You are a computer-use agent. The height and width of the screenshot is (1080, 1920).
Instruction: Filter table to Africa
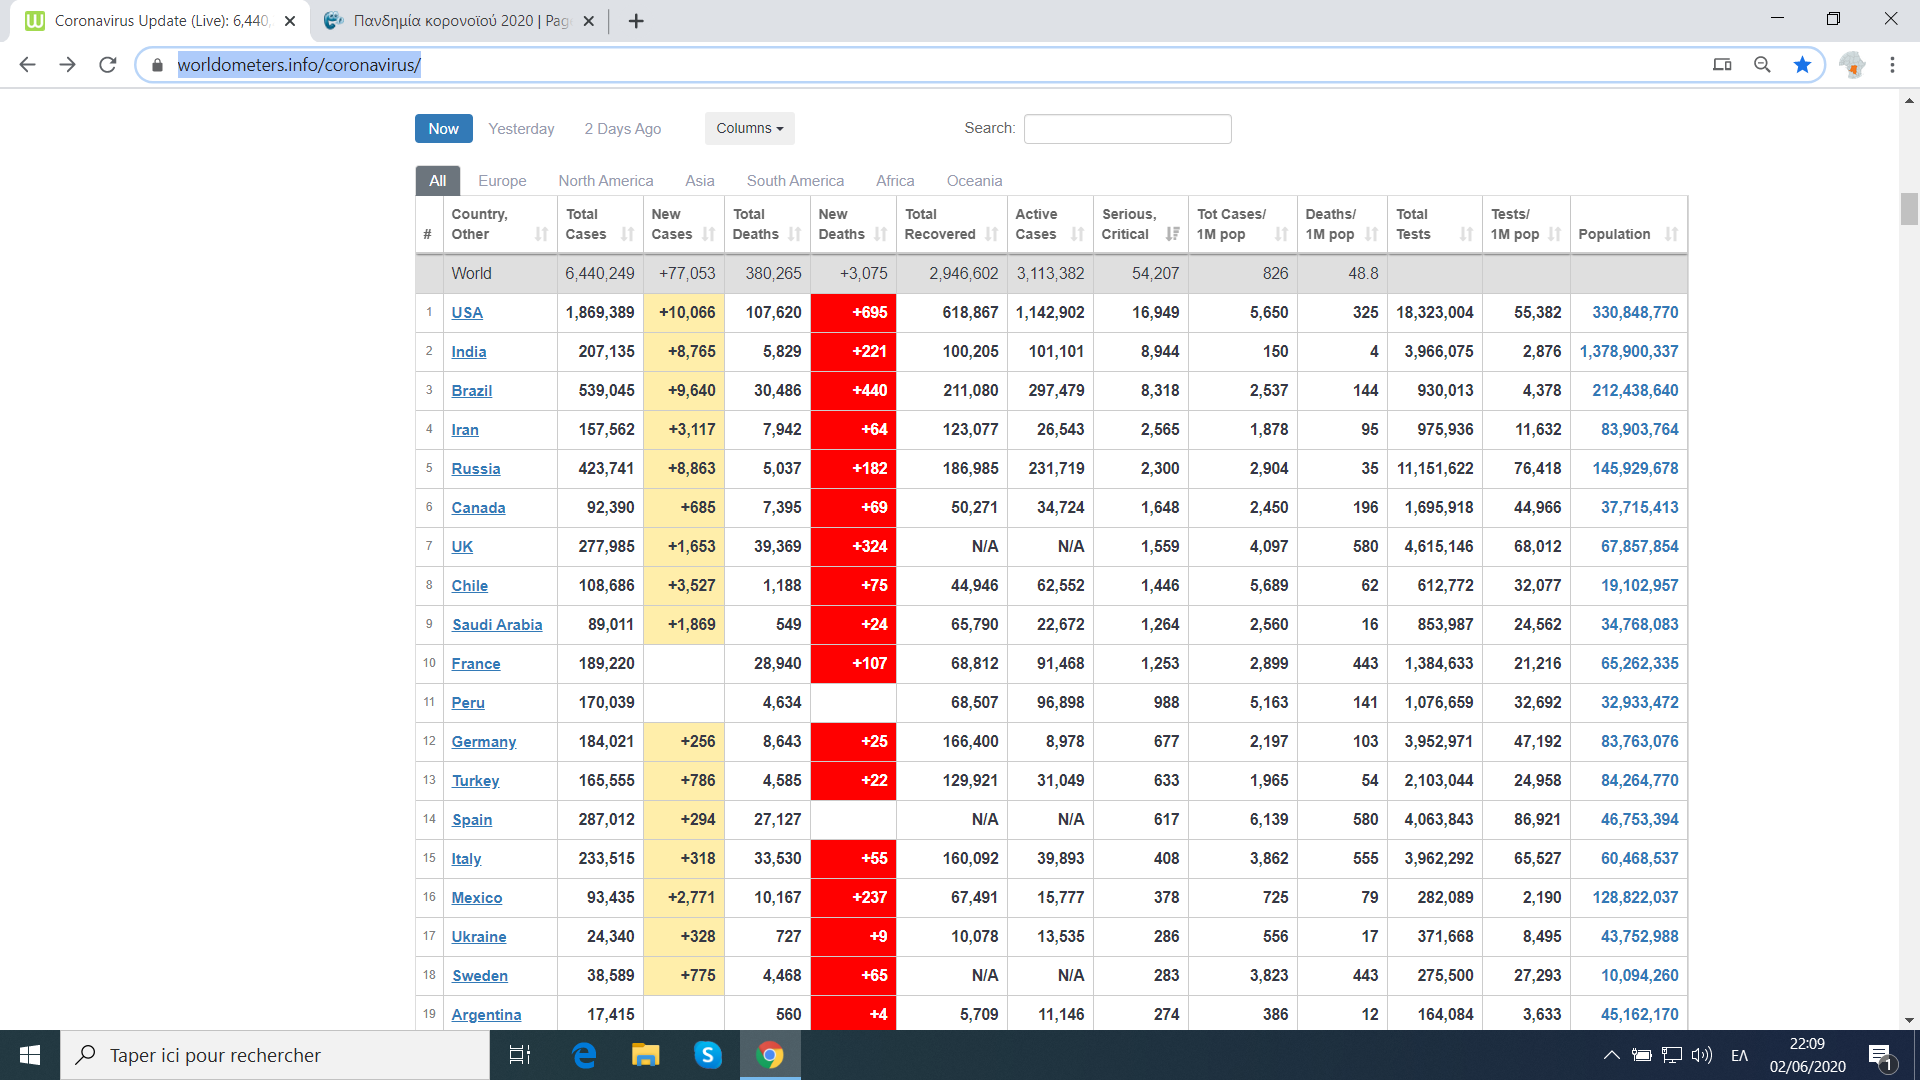[895, 181]
